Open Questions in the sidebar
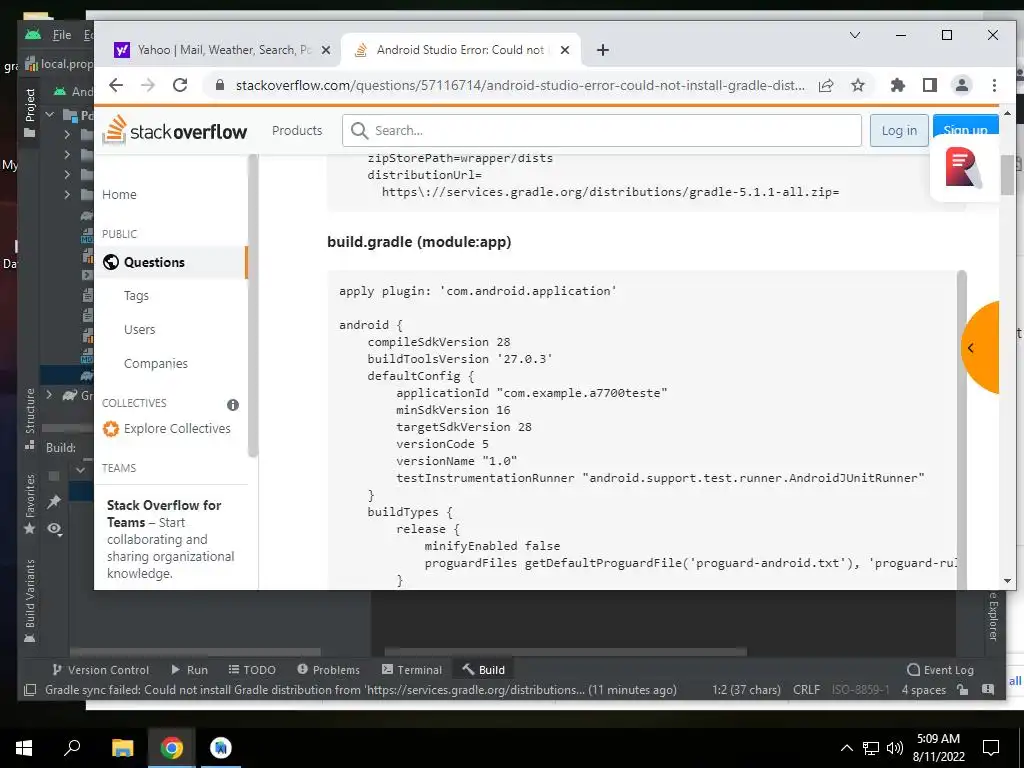 [154, 262]
